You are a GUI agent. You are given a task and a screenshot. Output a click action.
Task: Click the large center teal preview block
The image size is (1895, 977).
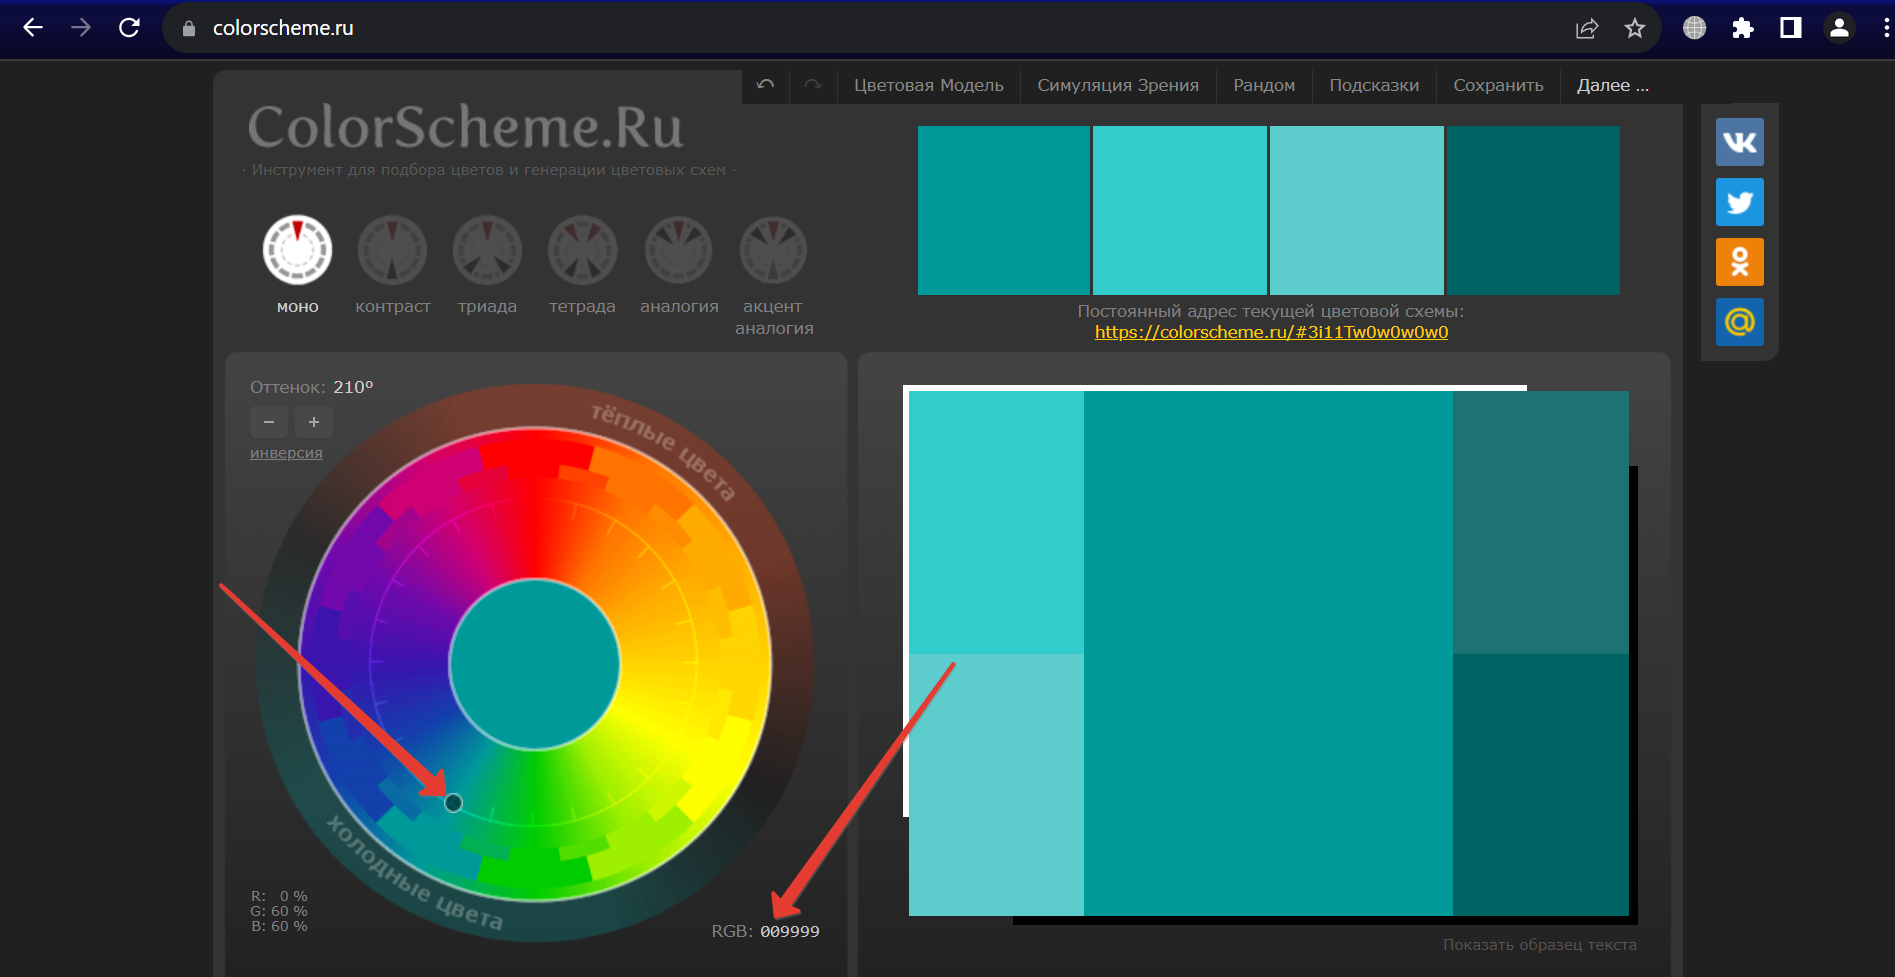click(1268, 653)
